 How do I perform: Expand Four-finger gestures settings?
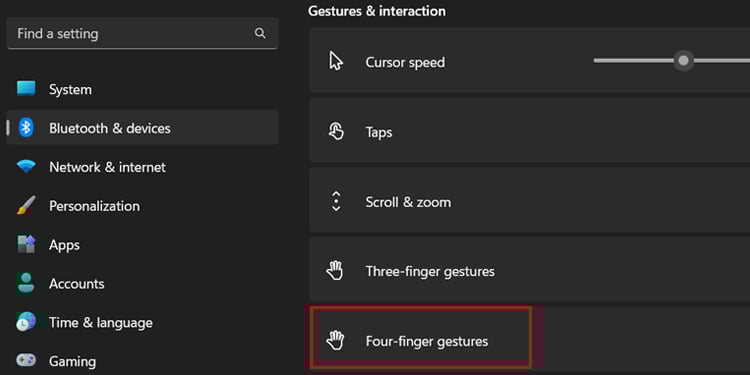click(x=529, y=341)
